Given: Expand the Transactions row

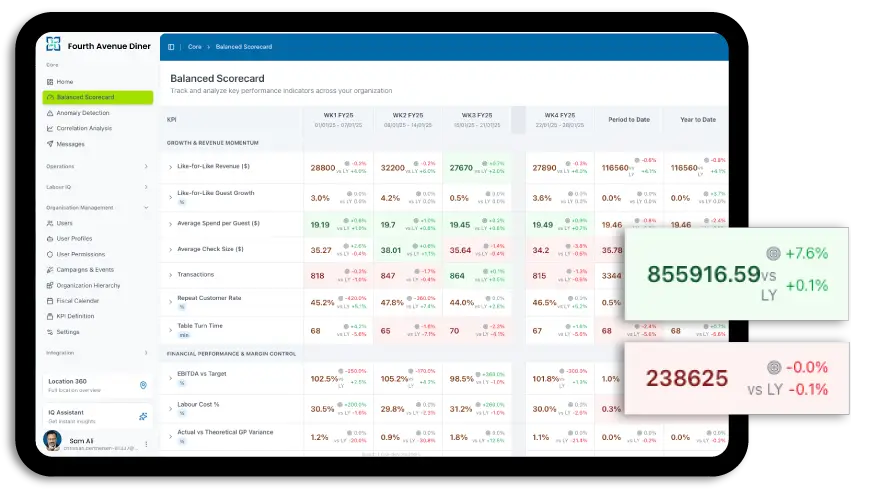Looking at the screenshot, I should (170, 275).
